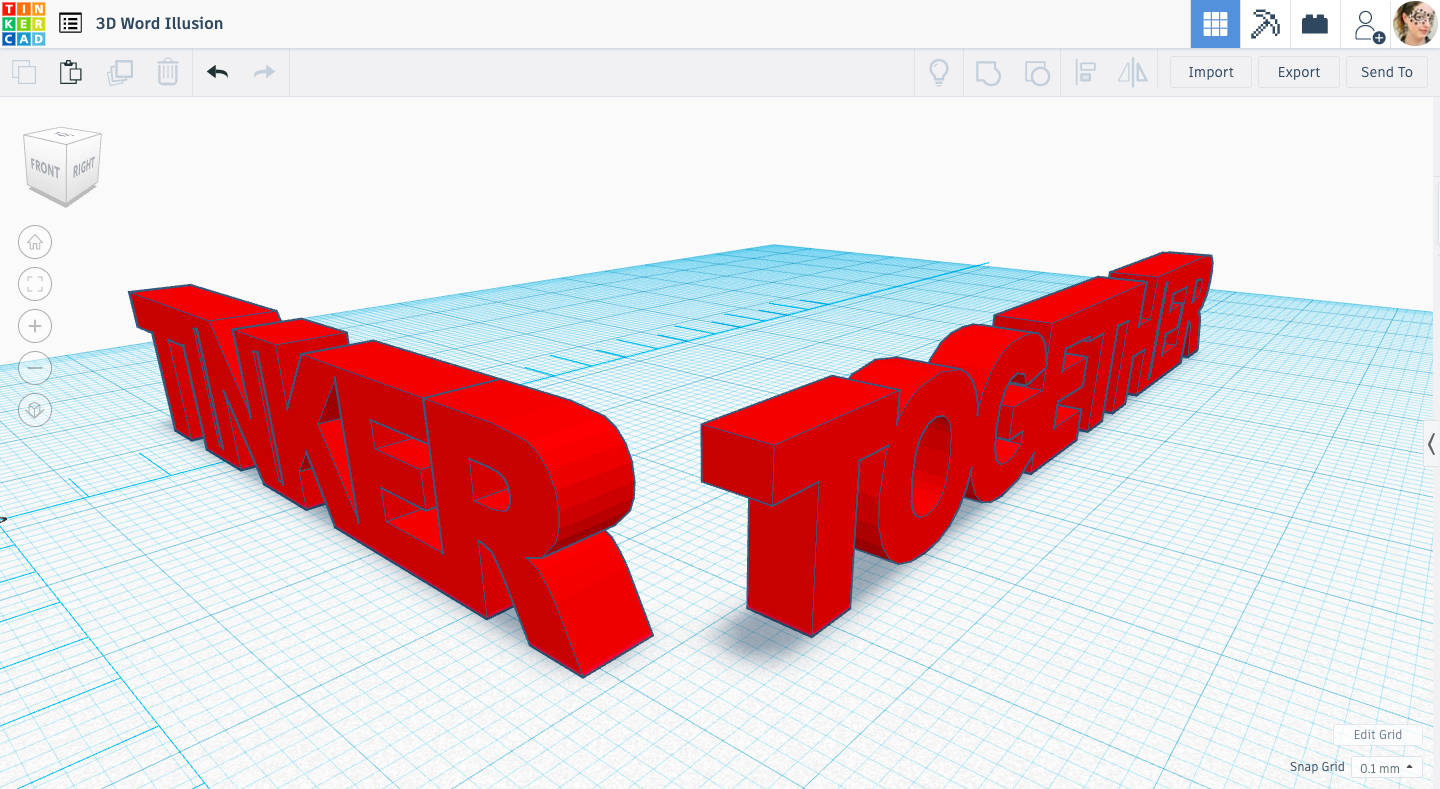Select the Group tool
Screen dimensions: 1440x789
coord(988,72)
